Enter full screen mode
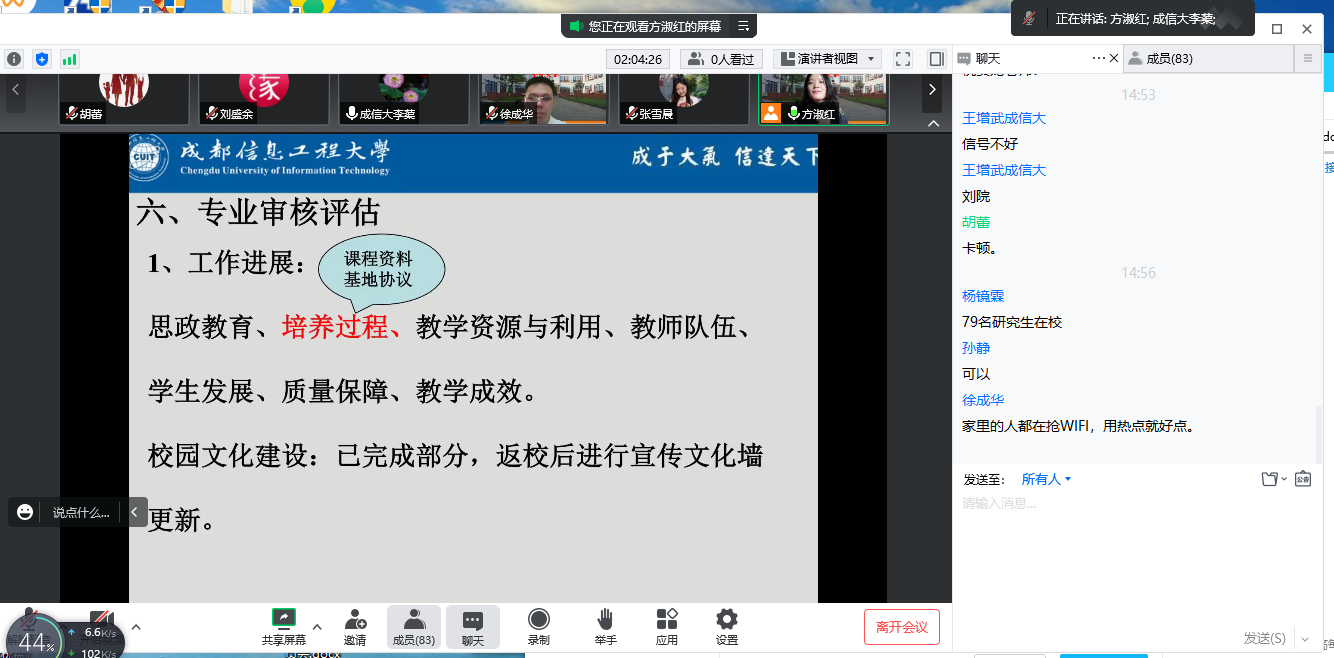Image resolution: width=1334 pixels, height=658 pixels. click(x=903, y=59)
